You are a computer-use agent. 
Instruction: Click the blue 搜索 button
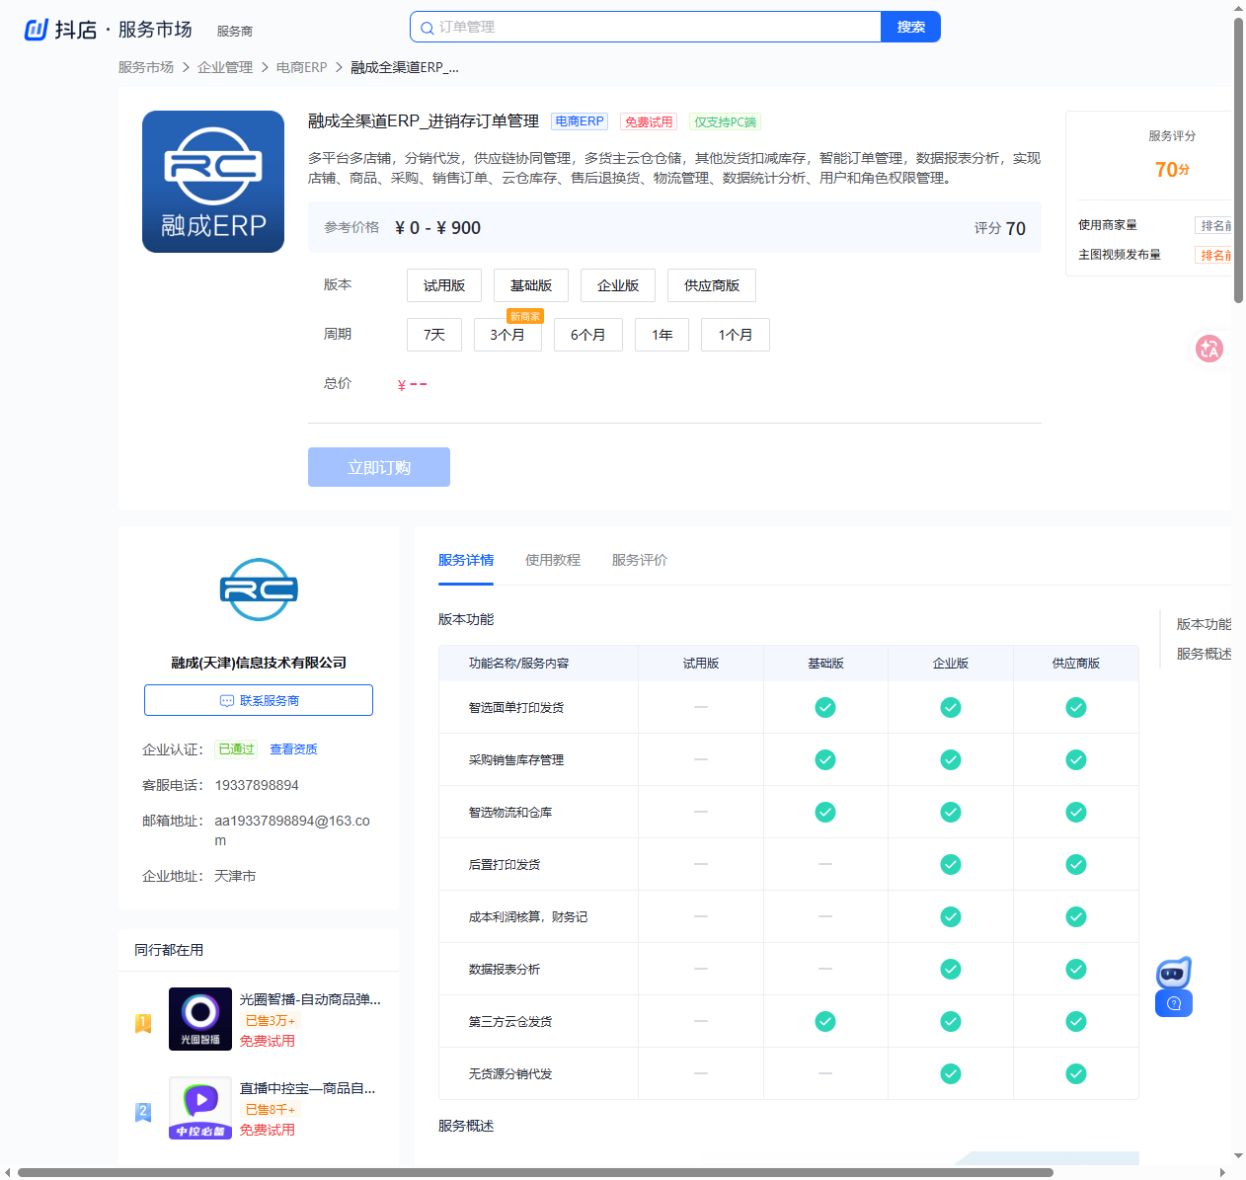(x=911, y=27)
